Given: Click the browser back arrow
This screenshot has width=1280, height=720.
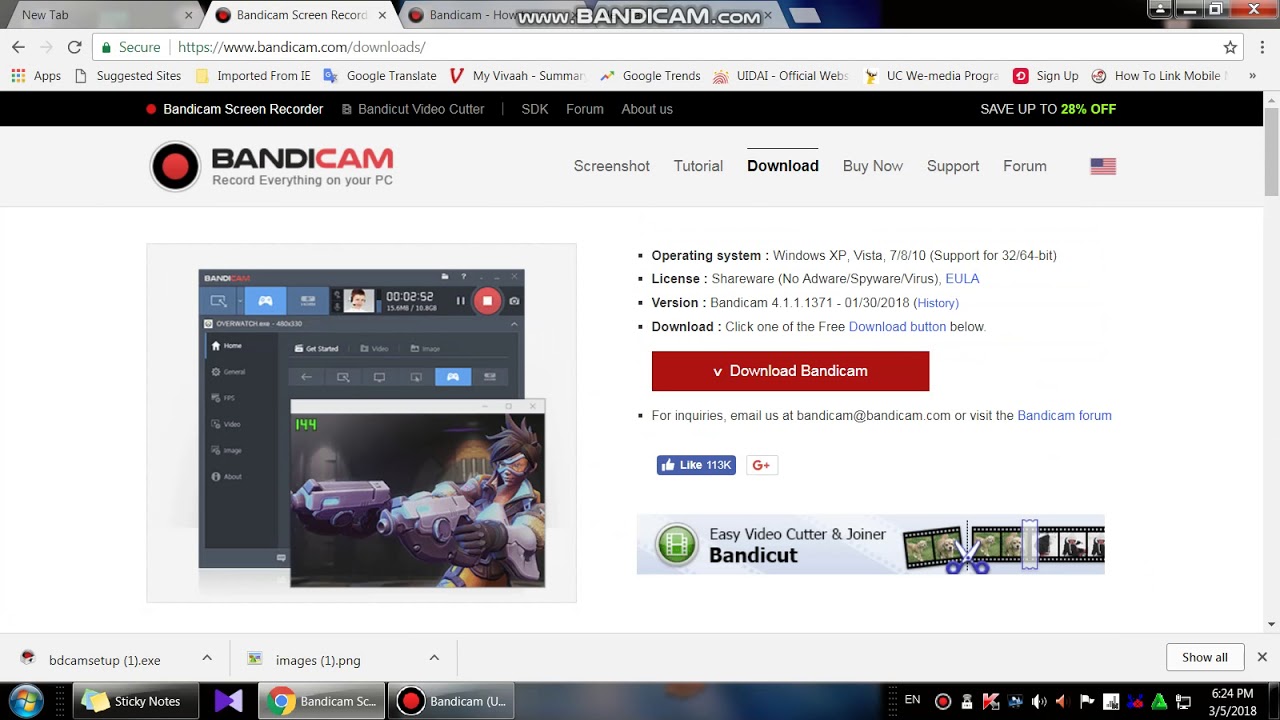Looking at the screenshot, I should pyautogui.click(x=18, y=47).
